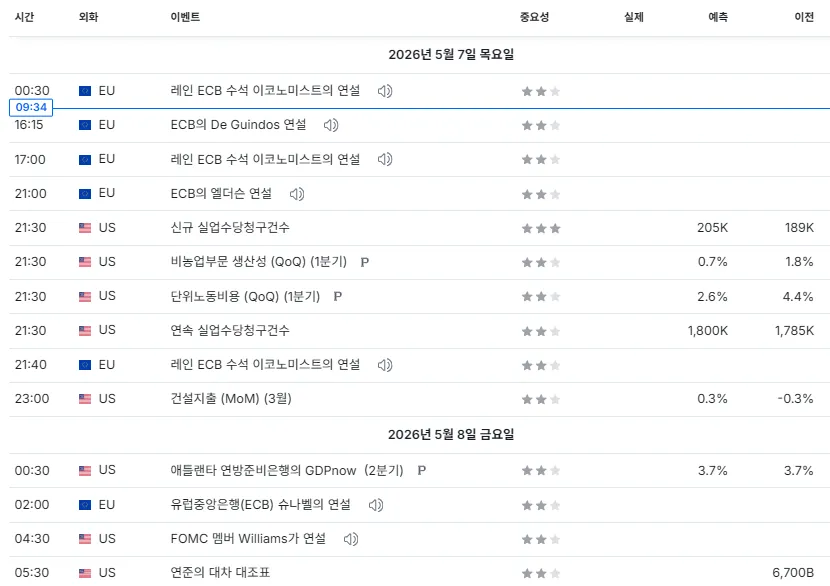Open the ECB의 De Guindos 연설 event
The image size is (830, 586).
tap(238, 125)
